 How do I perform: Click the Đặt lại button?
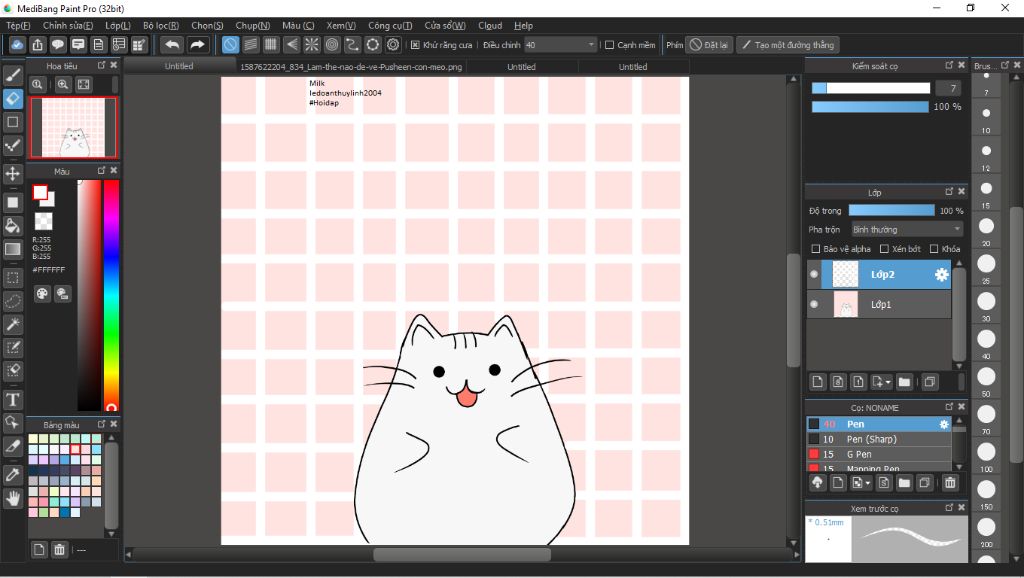[709, 45]
